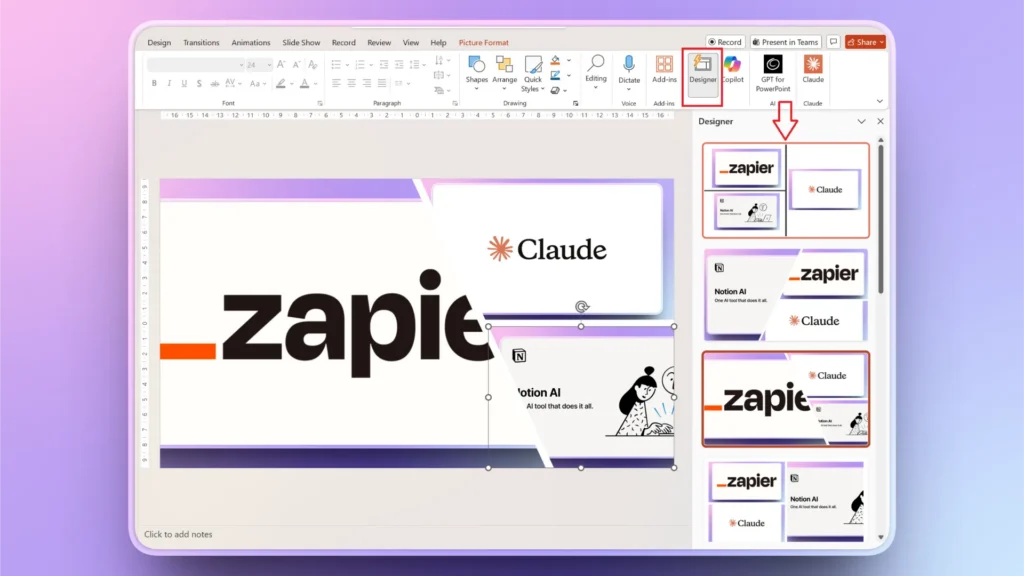Screen dimensions: 1024x576
Task: Insert bulleted list
Action: pyautogui.click(x=336, y=65)
